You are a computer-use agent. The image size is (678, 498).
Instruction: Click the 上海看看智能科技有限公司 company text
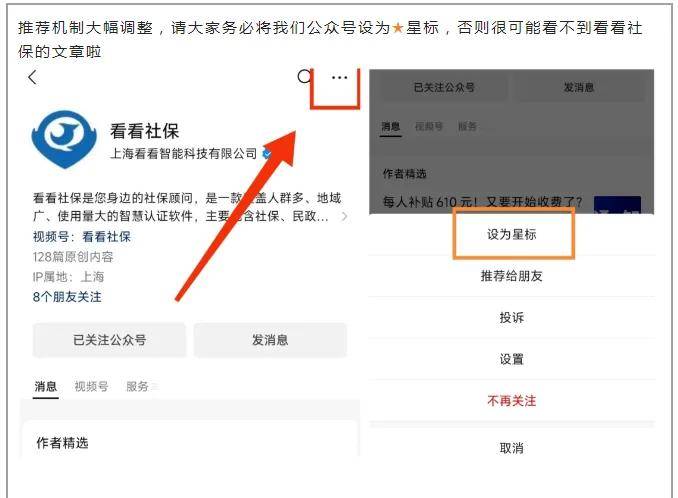coord(184,153)
